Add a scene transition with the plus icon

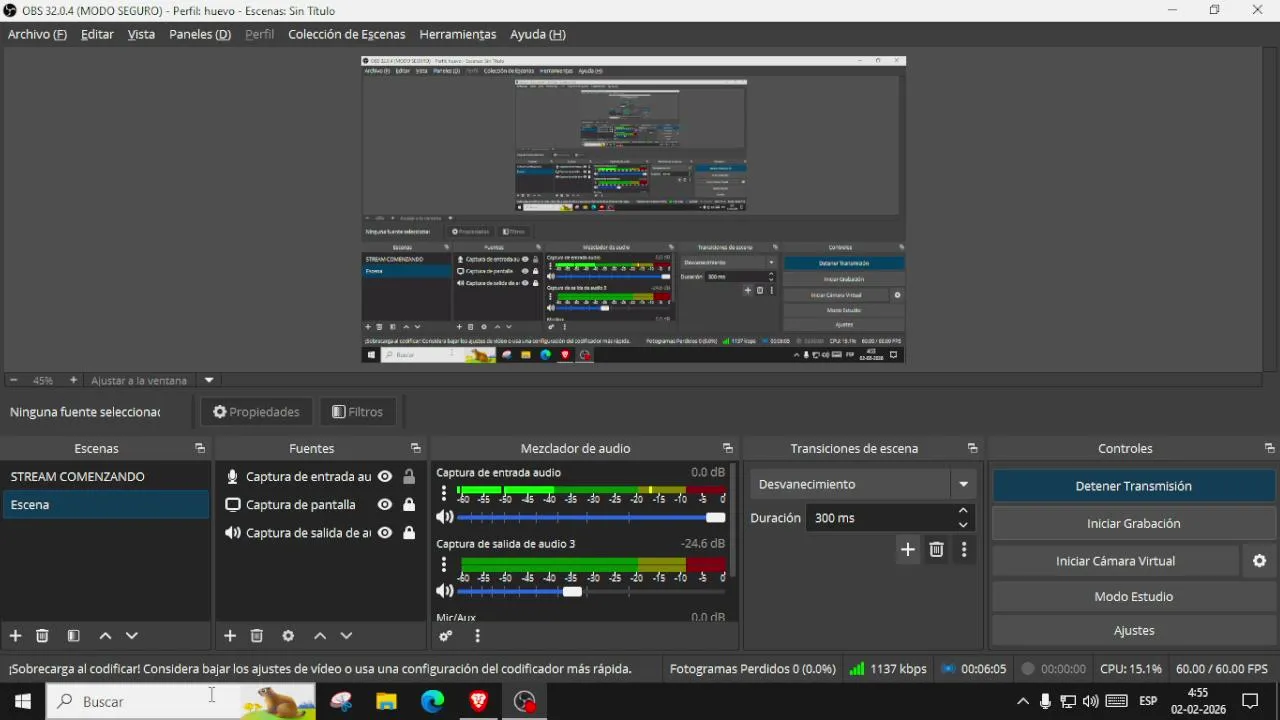pyautogui.click(x=908, y=549)
